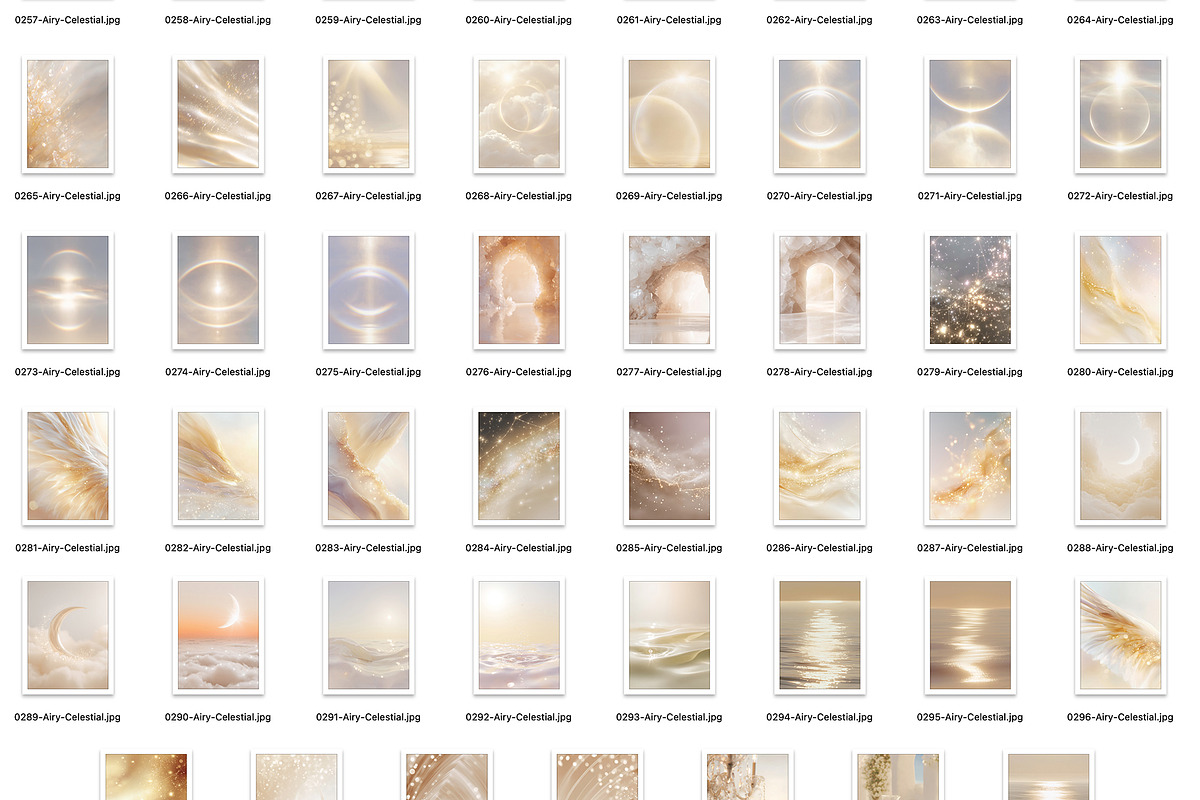This screenshot has width=1200, height=800.
Task: Select the 0279-Airy-Celestial.jpg sparkling stars thumbnail
Action: [970, 290]
